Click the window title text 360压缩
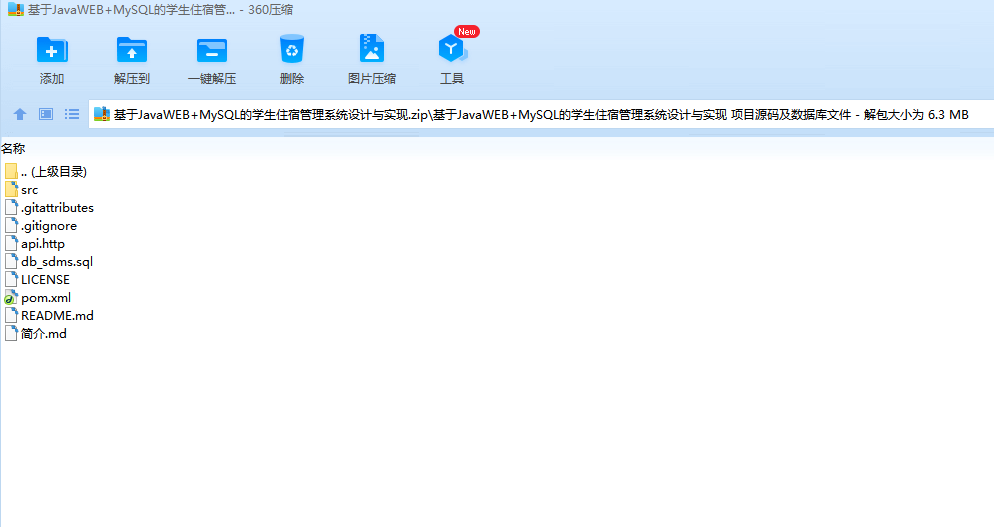Screen dimensions: 994x527 [x=271, y=10]
